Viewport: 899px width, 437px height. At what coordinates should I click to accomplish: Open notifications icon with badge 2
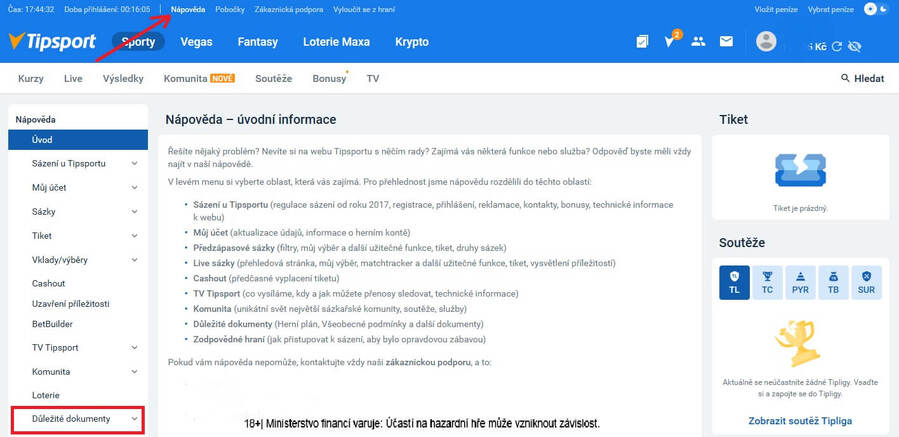(x=671, y=40)
